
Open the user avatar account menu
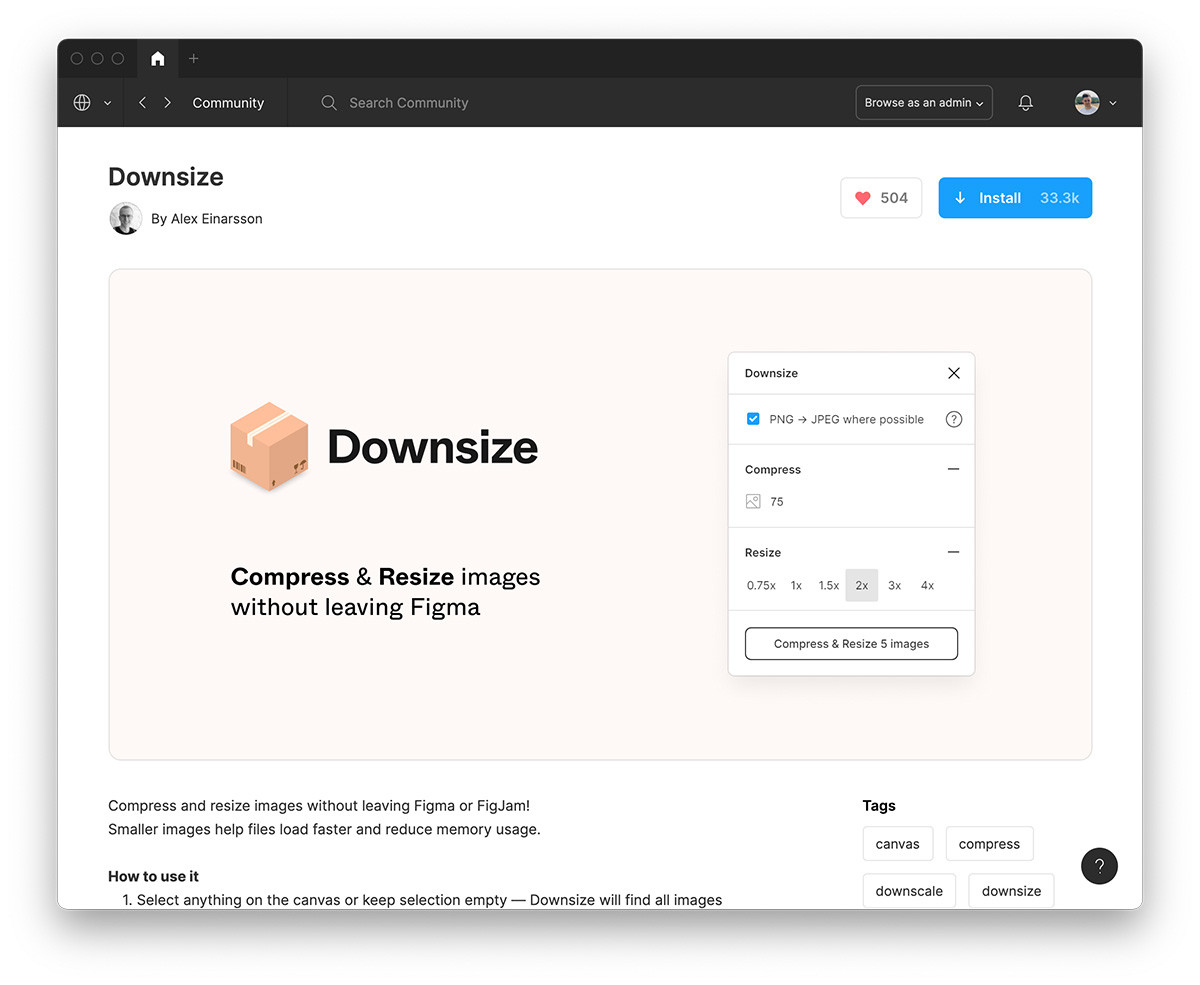coord(1095,103)
